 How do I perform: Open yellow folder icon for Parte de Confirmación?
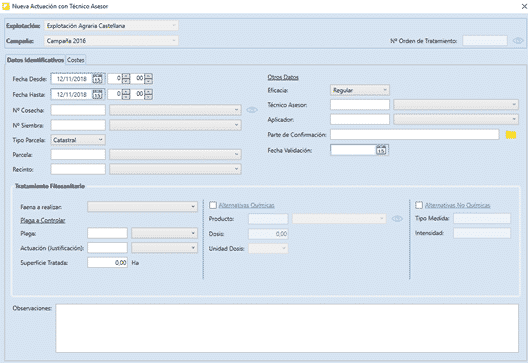(511, 135)
